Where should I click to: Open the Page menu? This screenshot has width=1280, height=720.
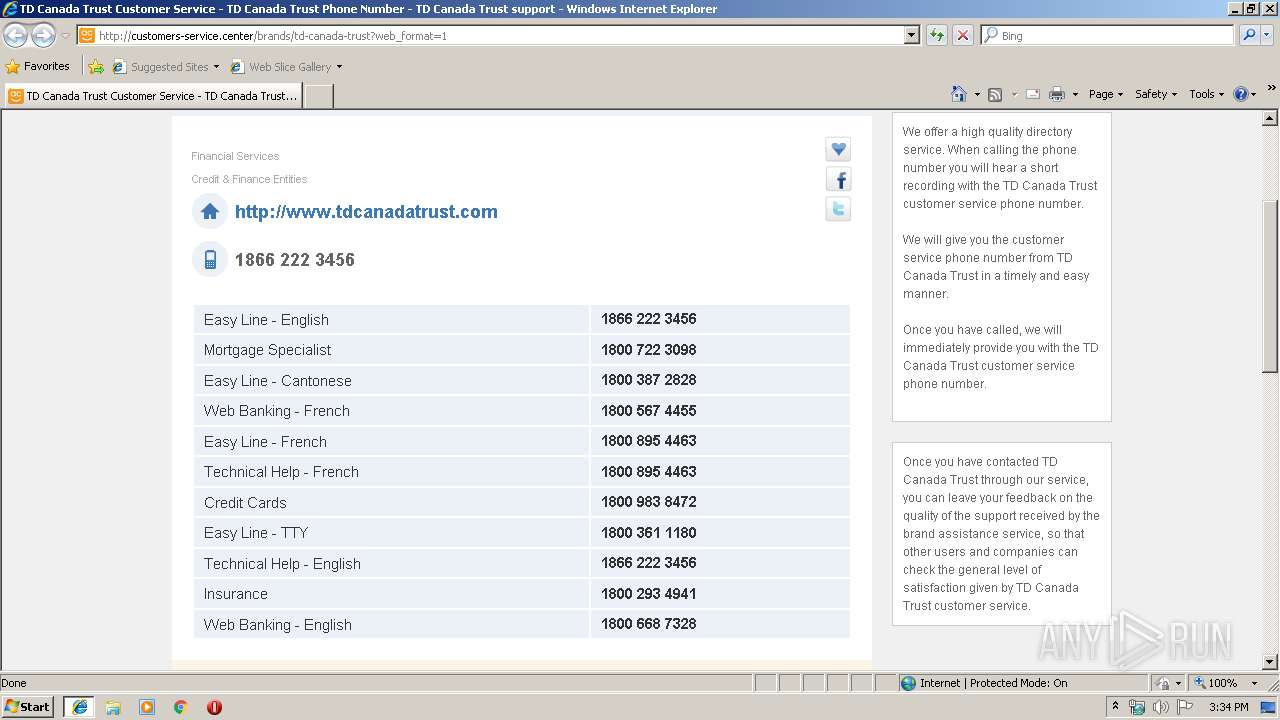[x=1105, y=94]
